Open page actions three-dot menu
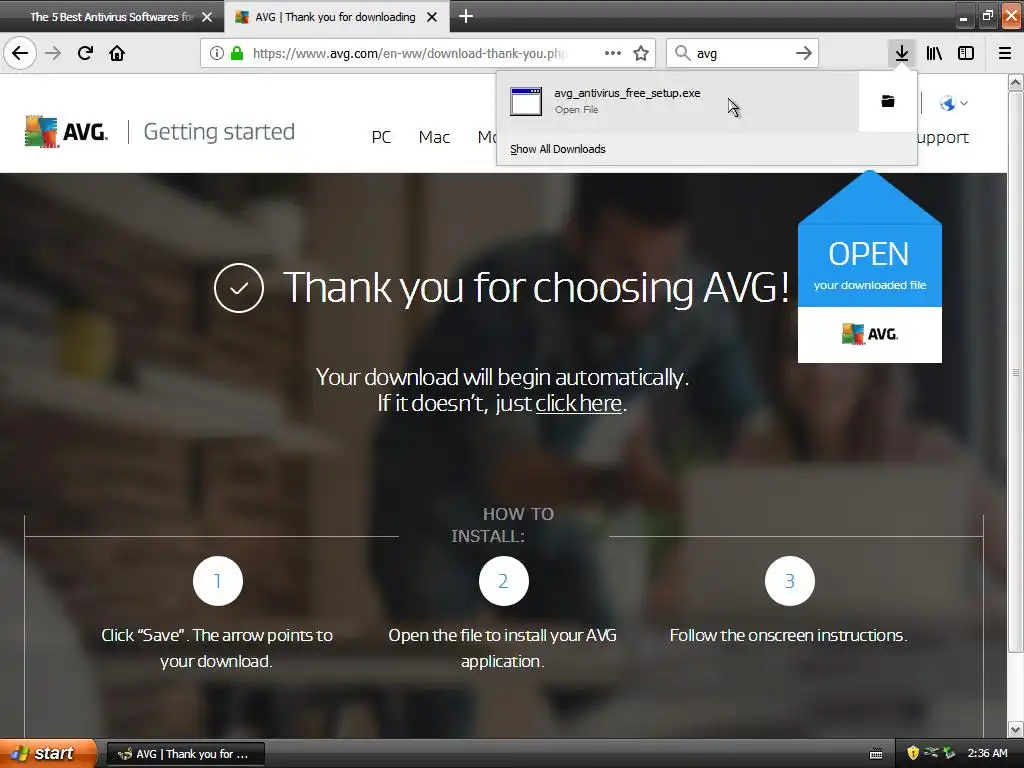Screen dimensions: 1024x768 [613, 53]
